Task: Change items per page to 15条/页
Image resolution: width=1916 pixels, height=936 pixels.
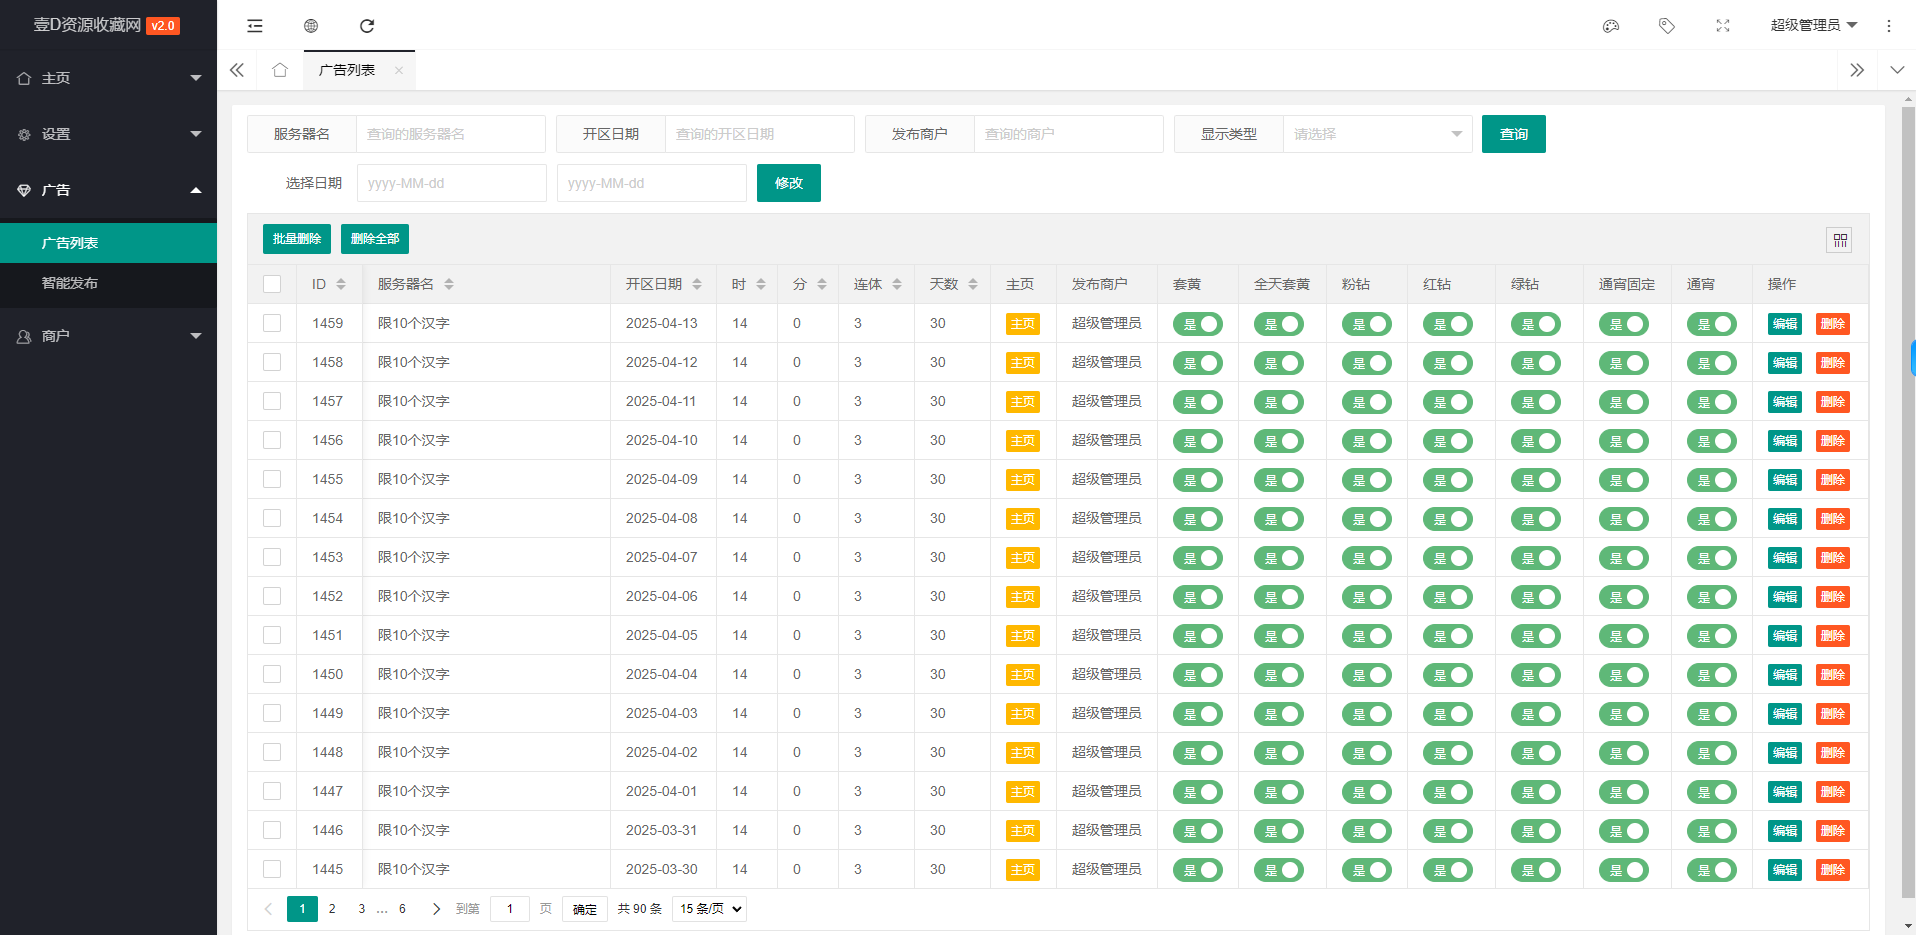Action: click(708, 909)
